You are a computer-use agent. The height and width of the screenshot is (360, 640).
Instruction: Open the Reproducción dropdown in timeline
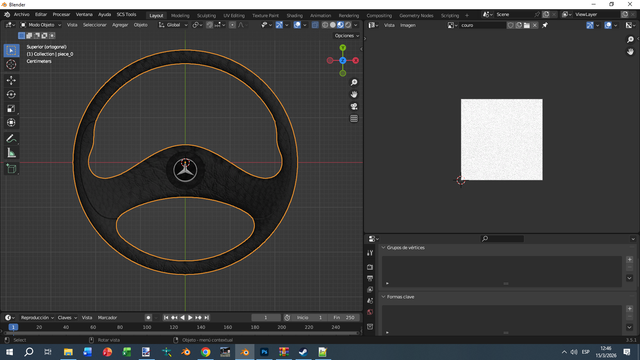point(38,318)
